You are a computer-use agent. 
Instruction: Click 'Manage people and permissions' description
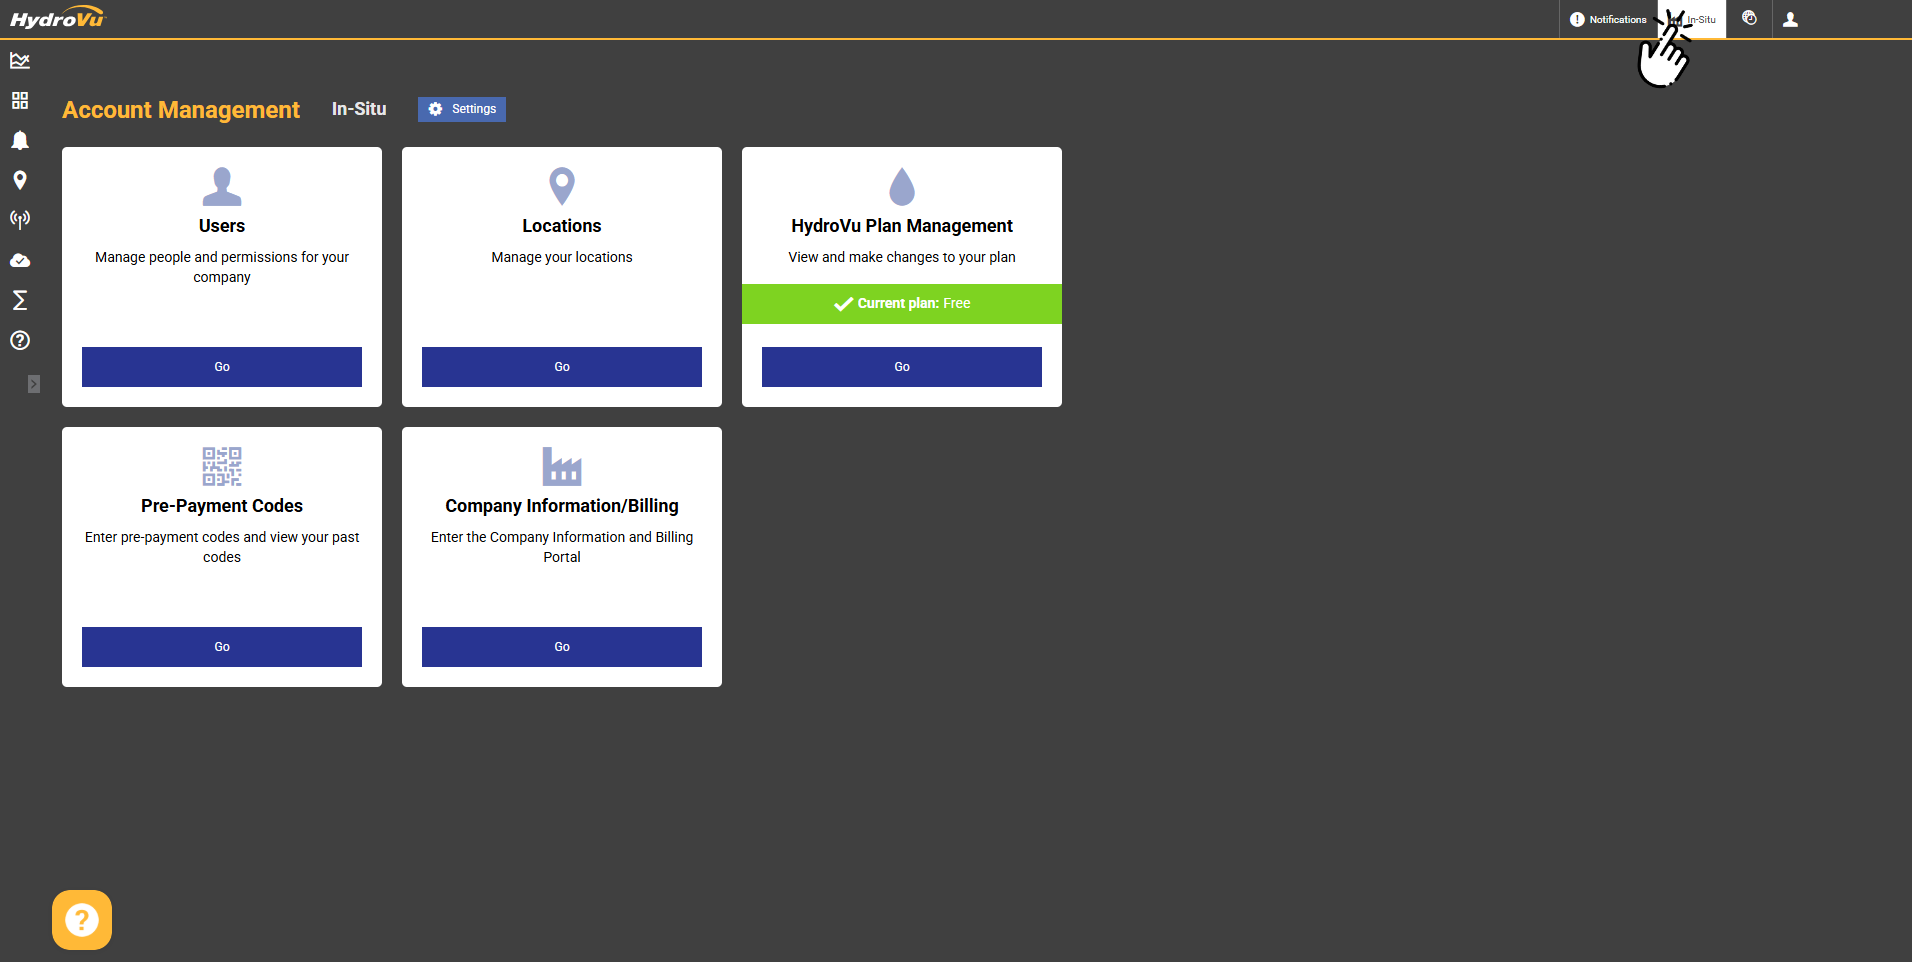pyautogui.click(x=222, y=267)
